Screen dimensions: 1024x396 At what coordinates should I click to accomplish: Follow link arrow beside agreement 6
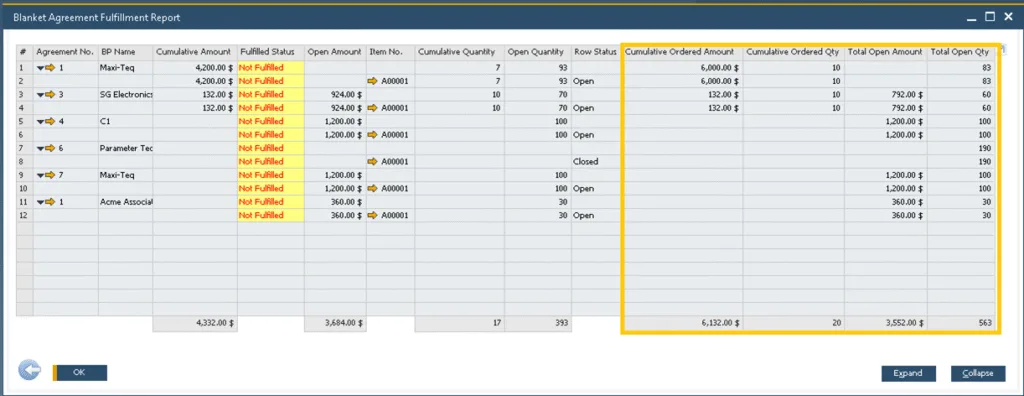pos(50,148)
